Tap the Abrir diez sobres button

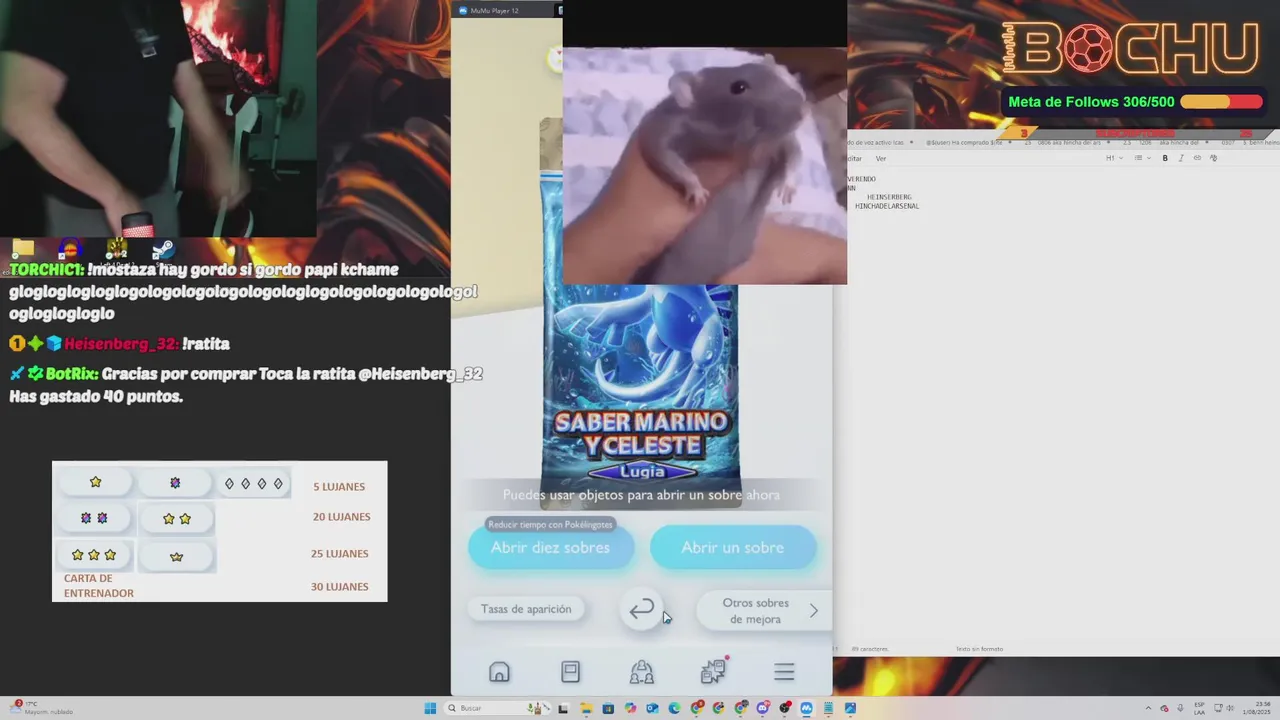click(x=550, y=547)
